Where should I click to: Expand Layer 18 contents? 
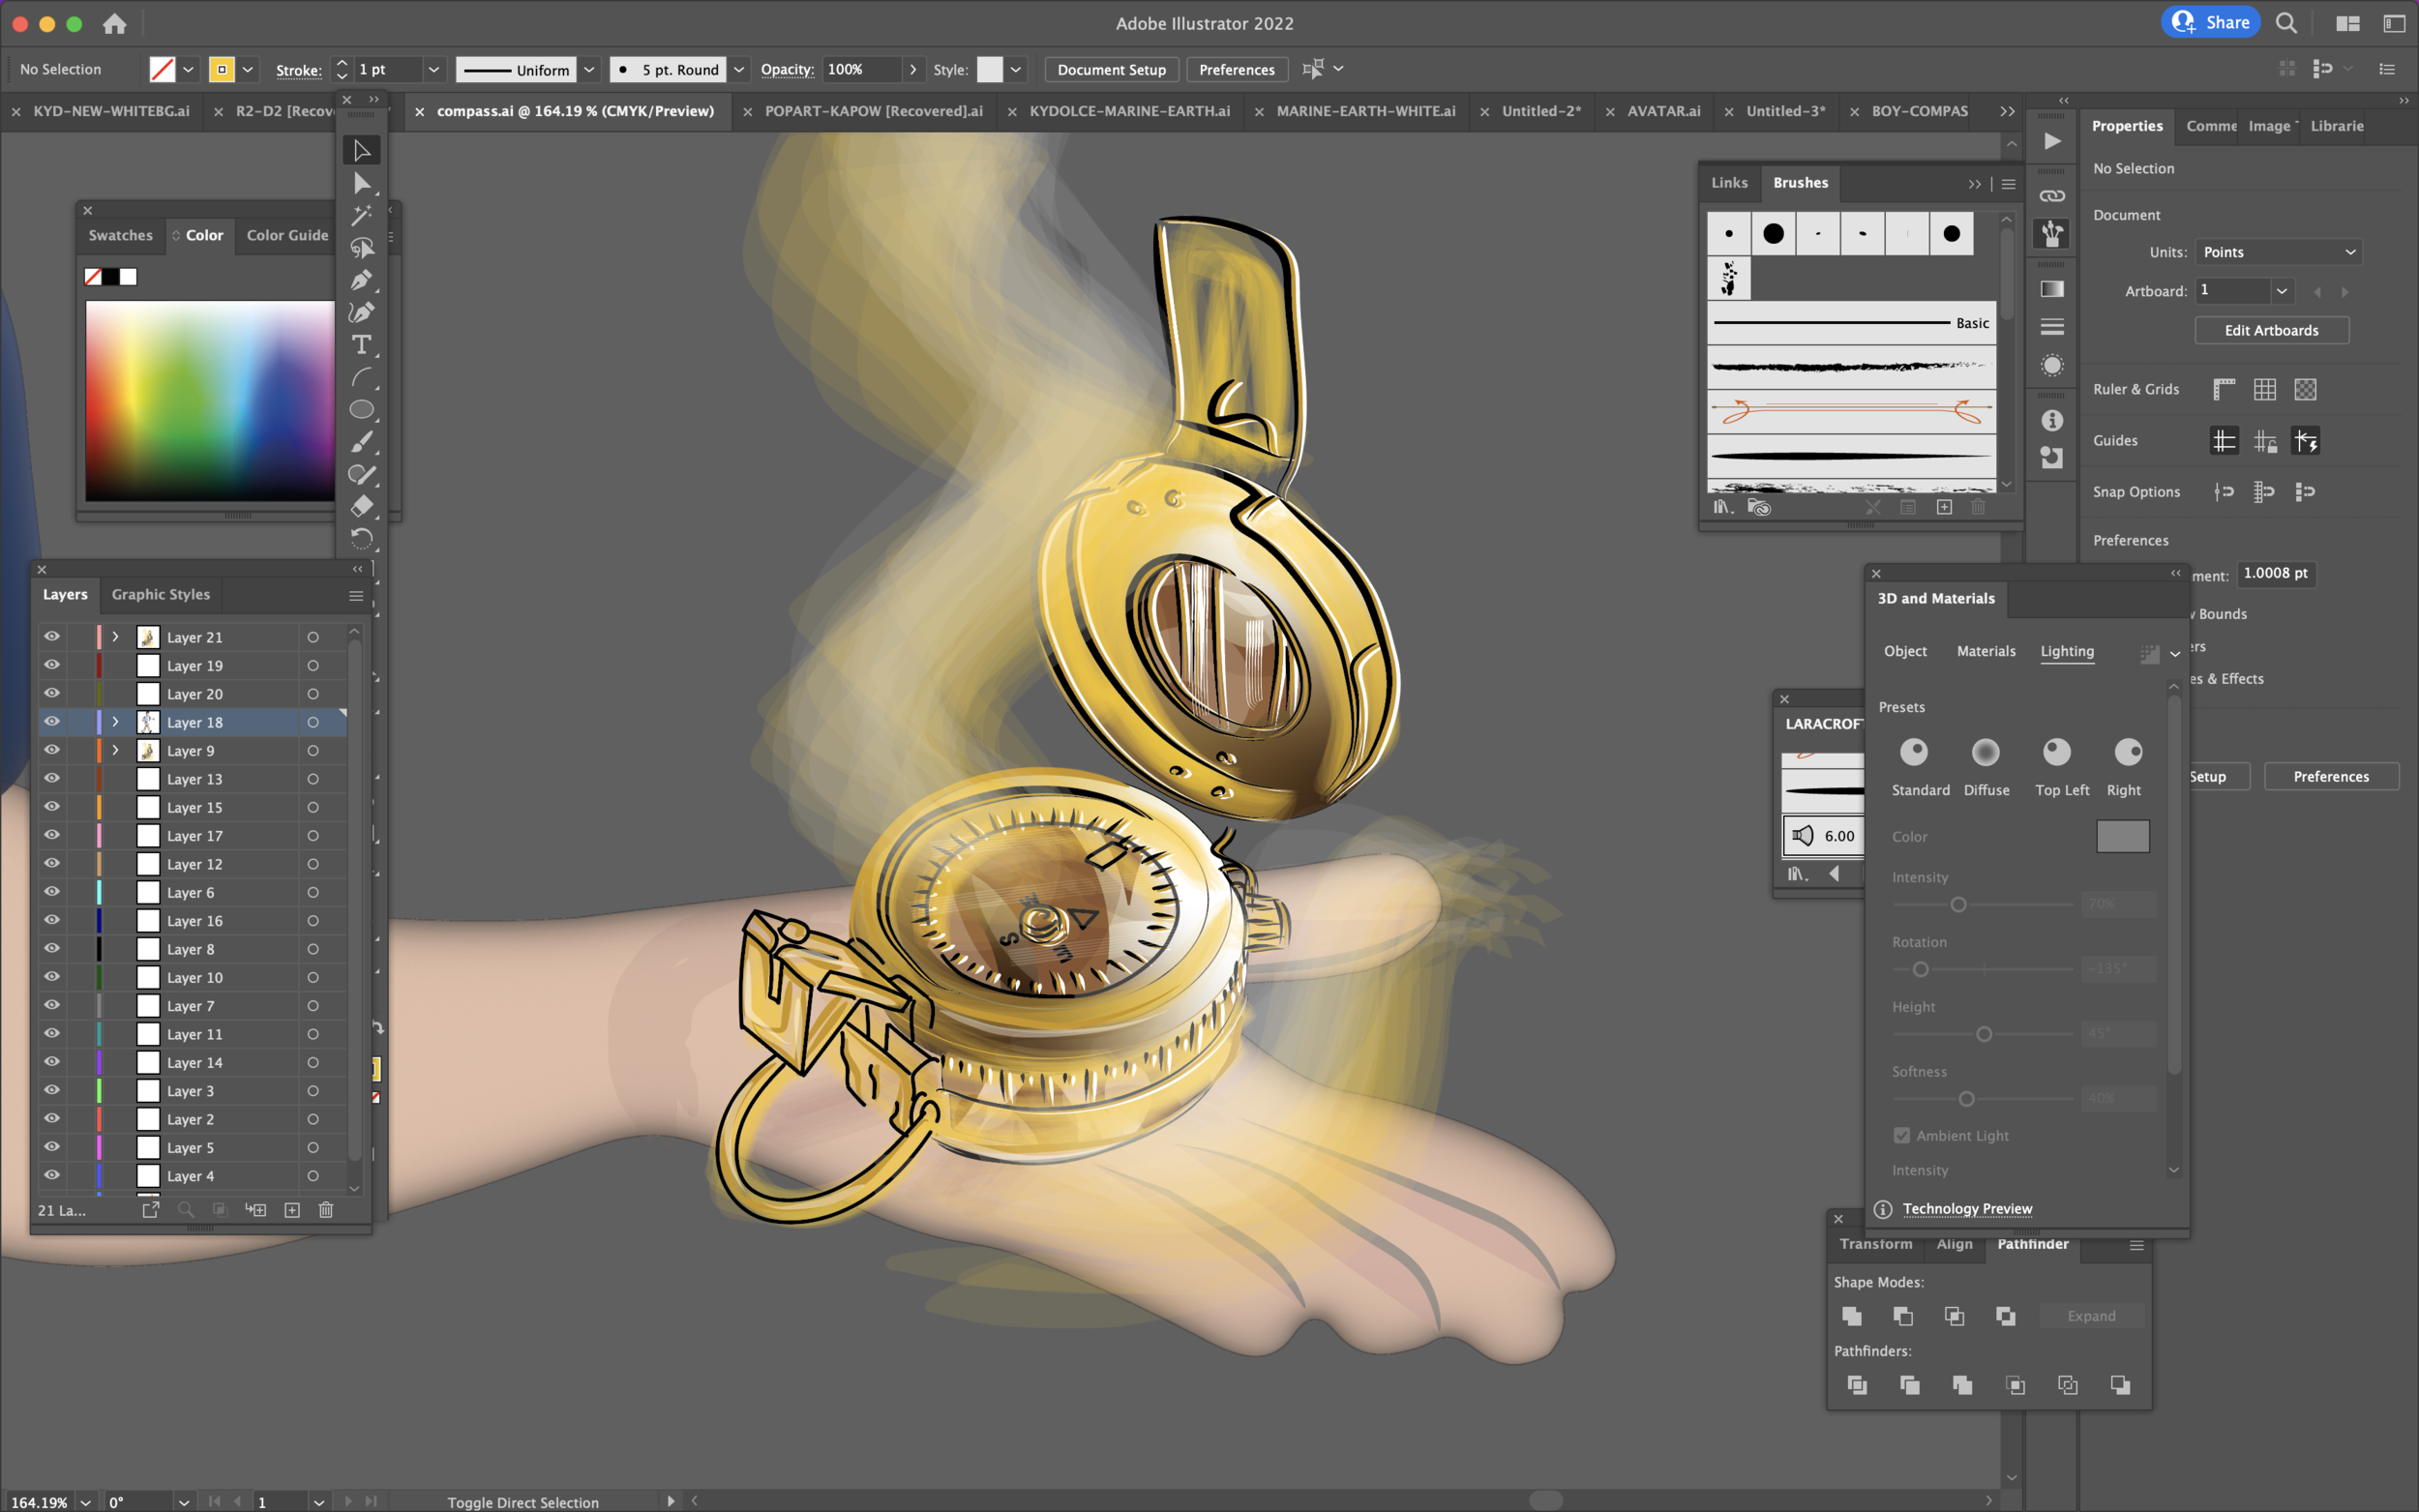point(115,722)
